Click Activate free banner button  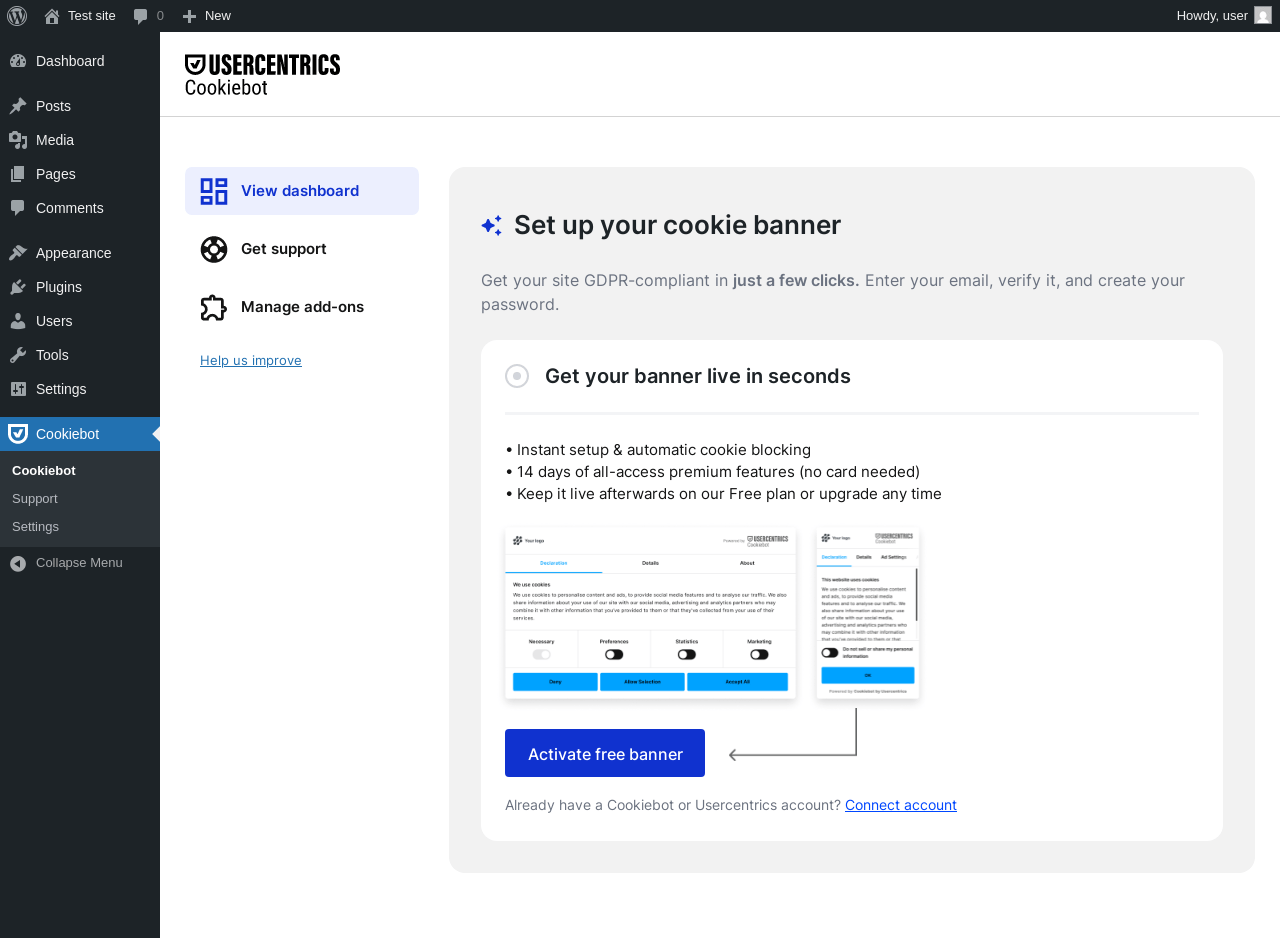(605, 753)
